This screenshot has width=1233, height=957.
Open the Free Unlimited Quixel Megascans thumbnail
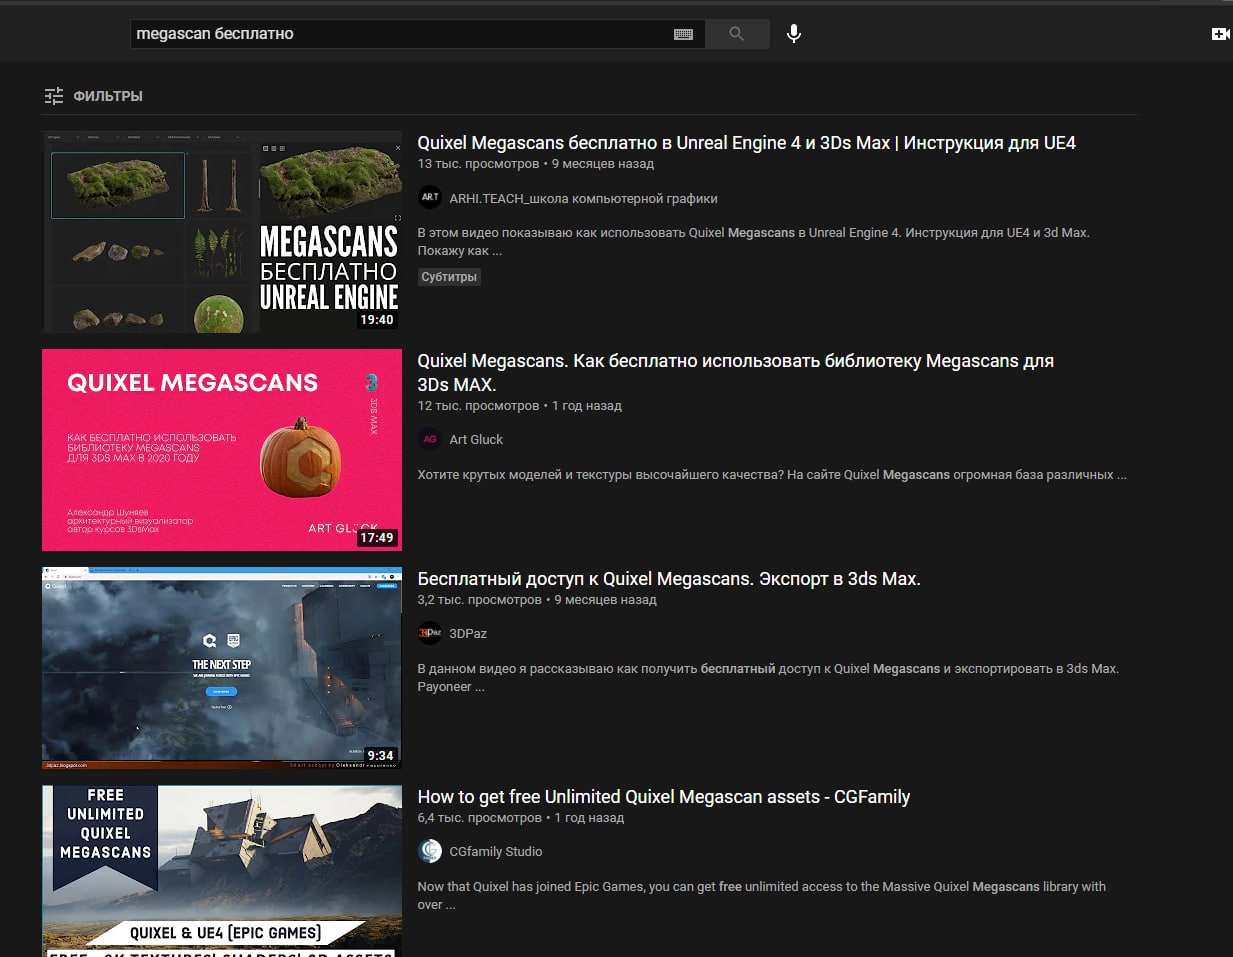222,871
